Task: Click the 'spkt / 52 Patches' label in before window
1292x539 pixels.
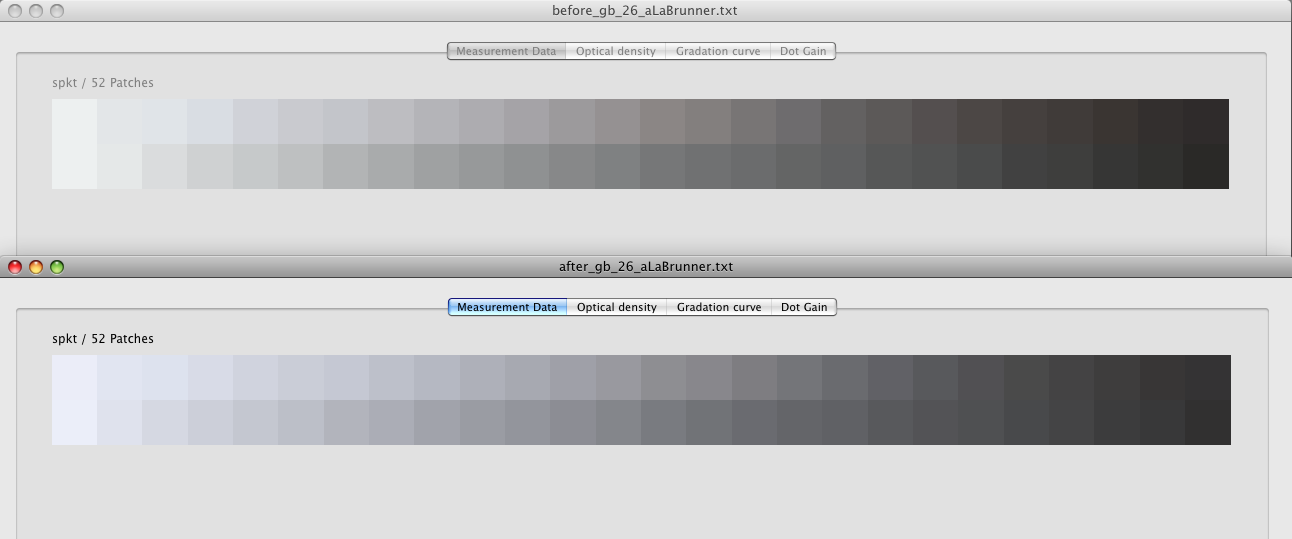Action: tap(103, 83)
